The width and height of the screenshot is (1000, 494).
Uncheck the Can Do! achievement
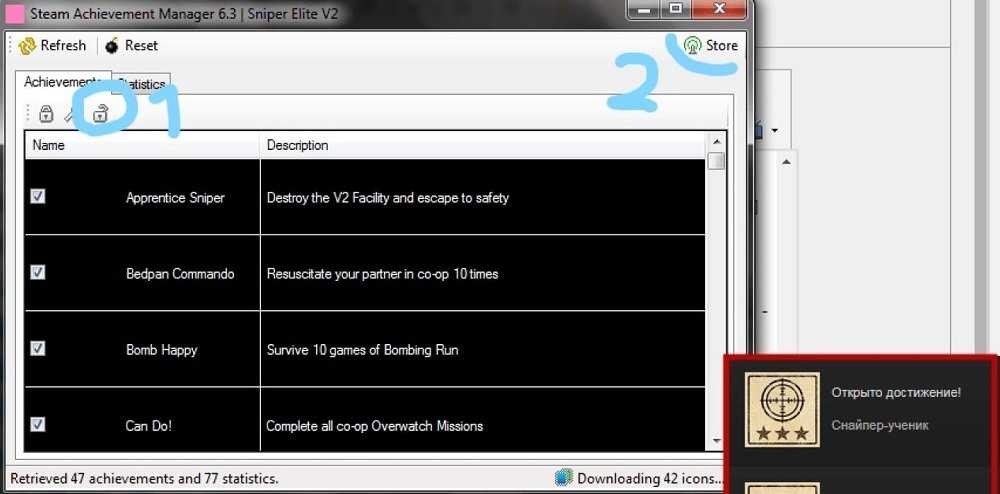(x=38, y=424)
